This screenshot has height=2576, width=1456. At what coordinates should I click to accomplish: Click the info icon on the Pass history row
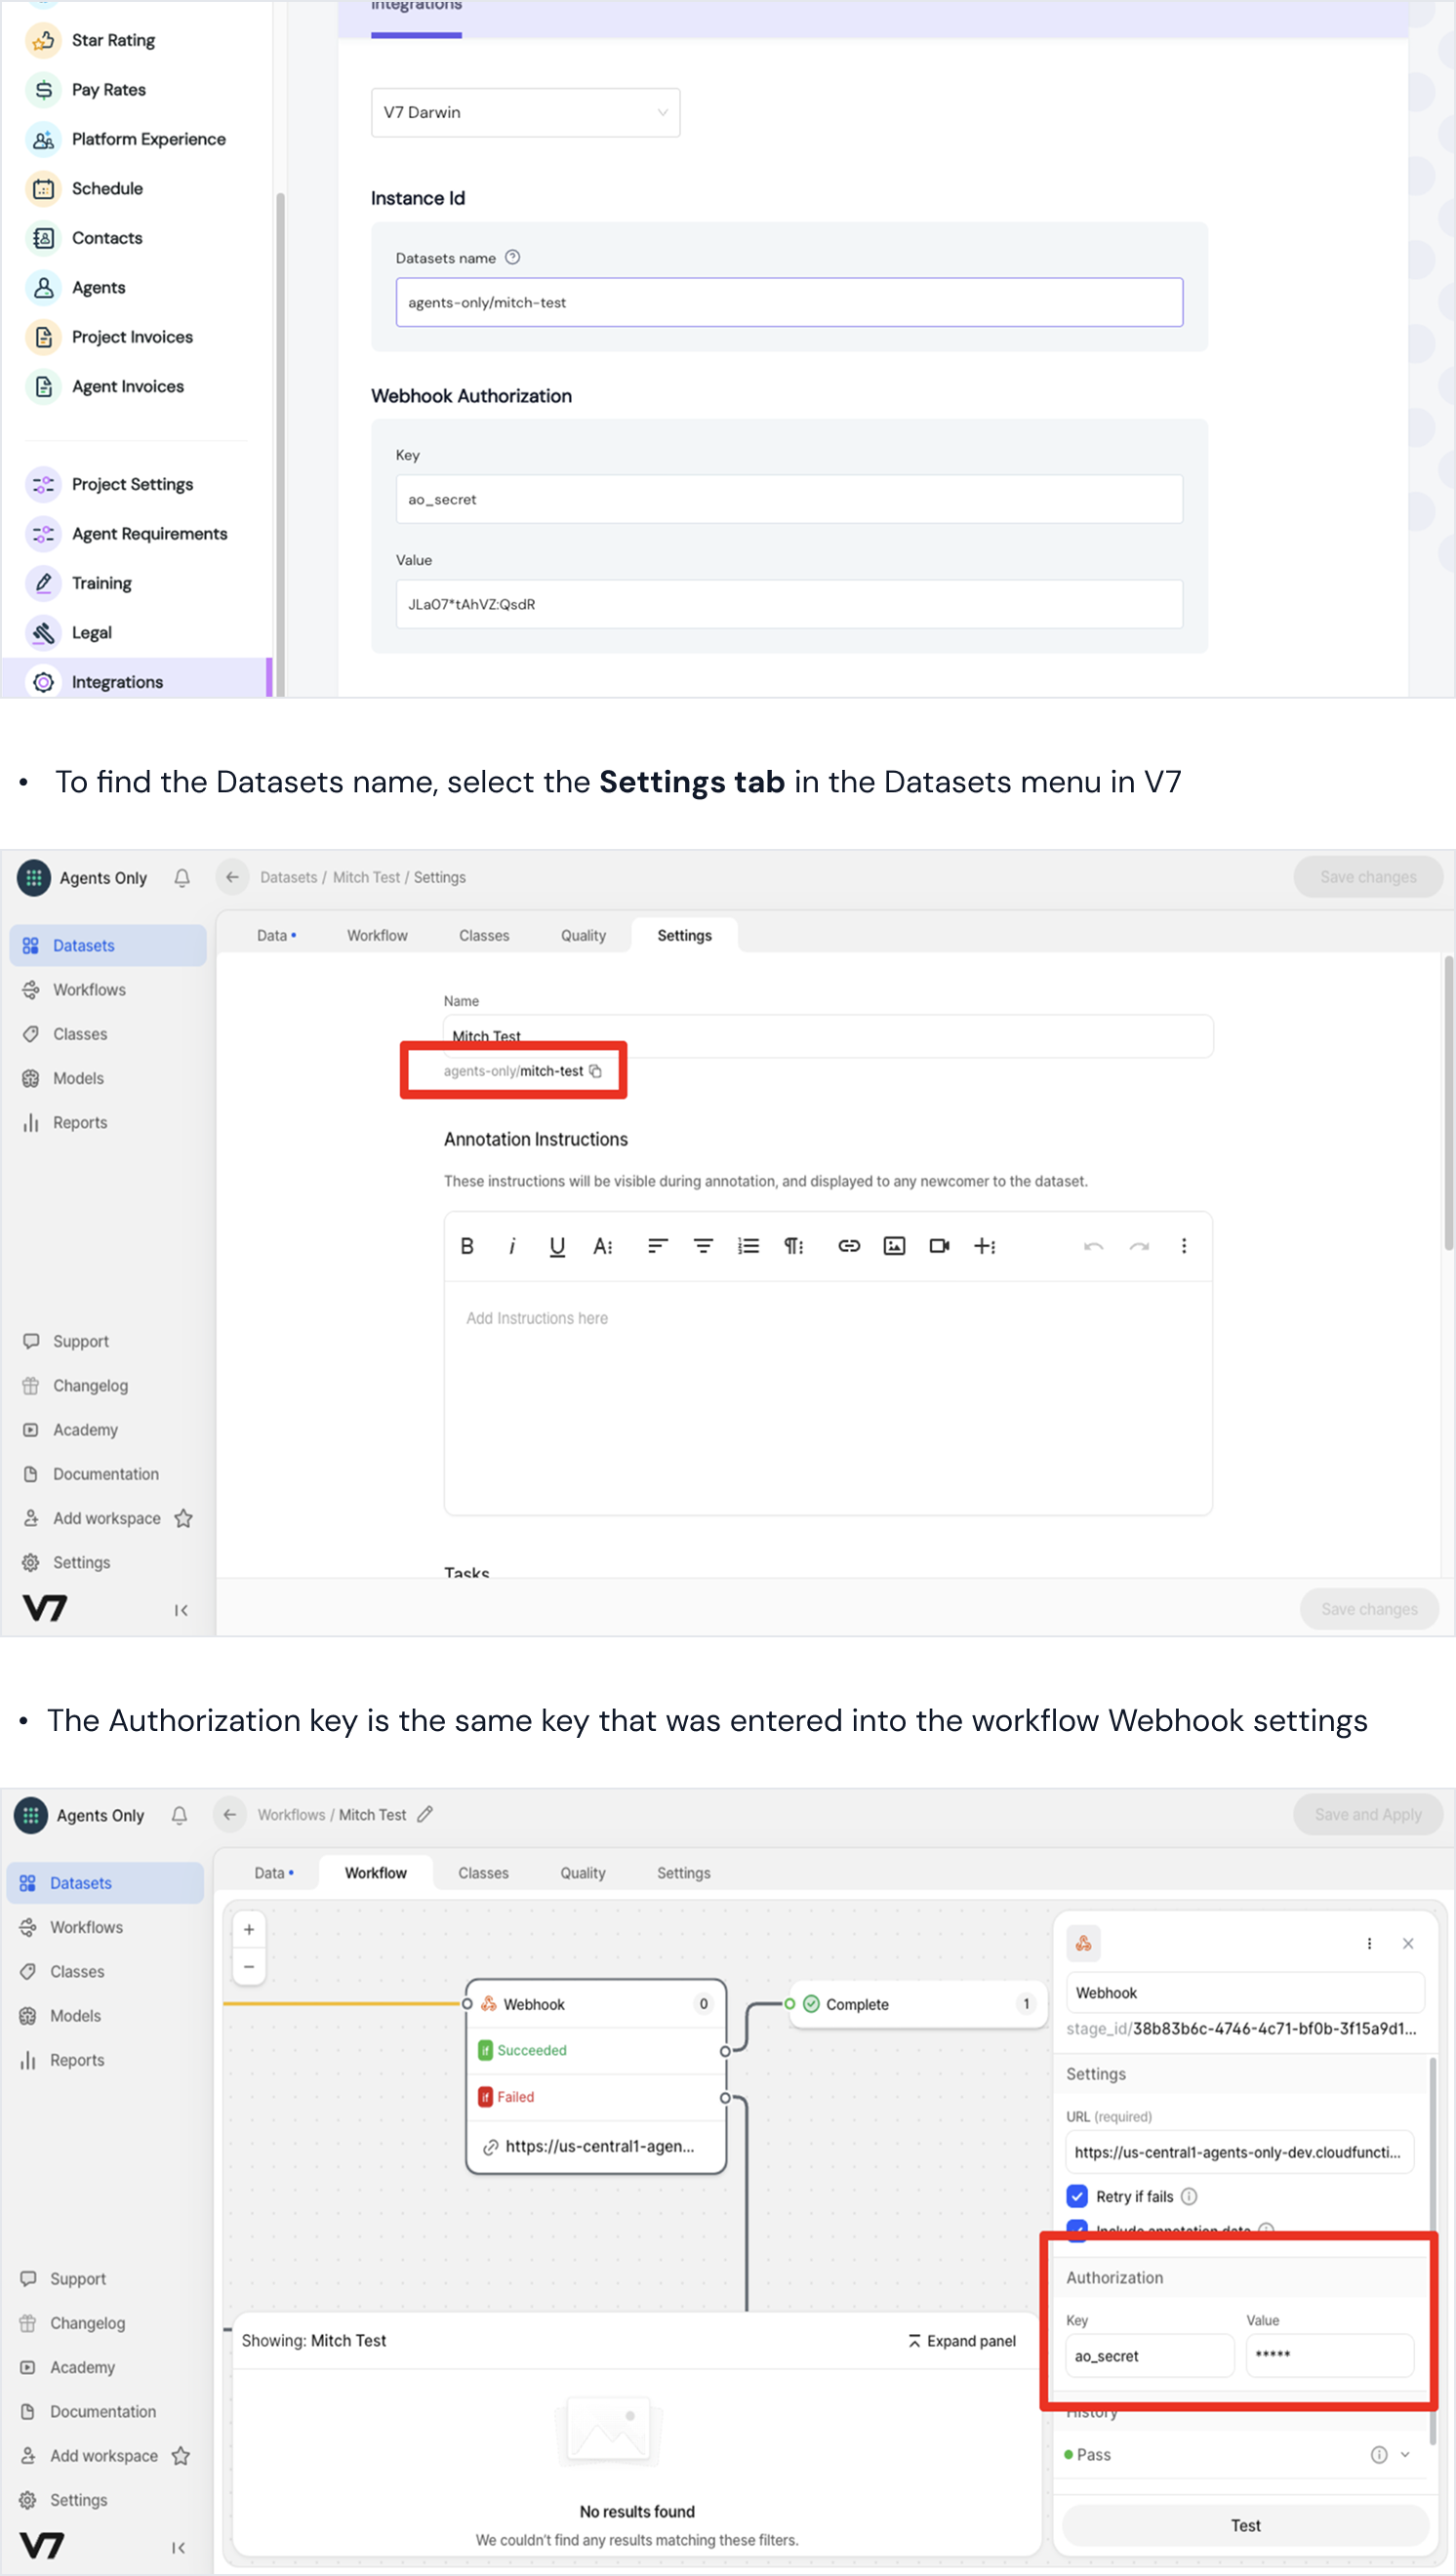[x=1379, y=2454]
